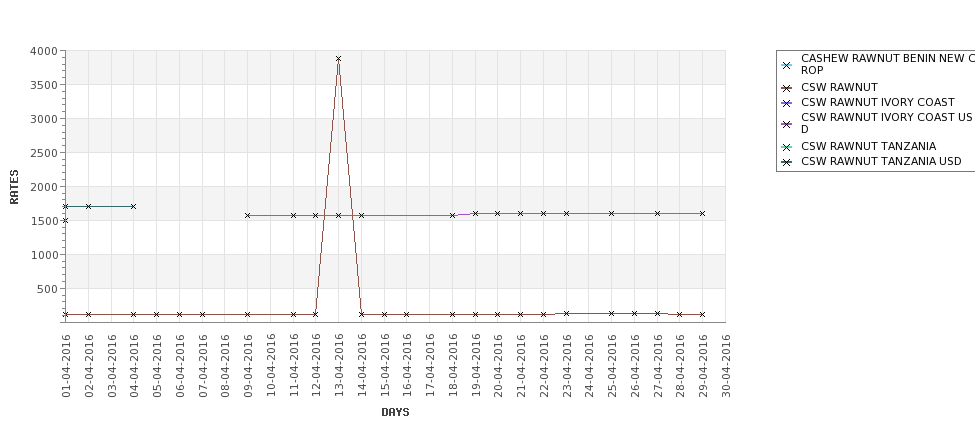Click the CSW RAWNUT point on 05-04-2016
The height and width of the screenshot is (429, 975).
tap(156, 315)
